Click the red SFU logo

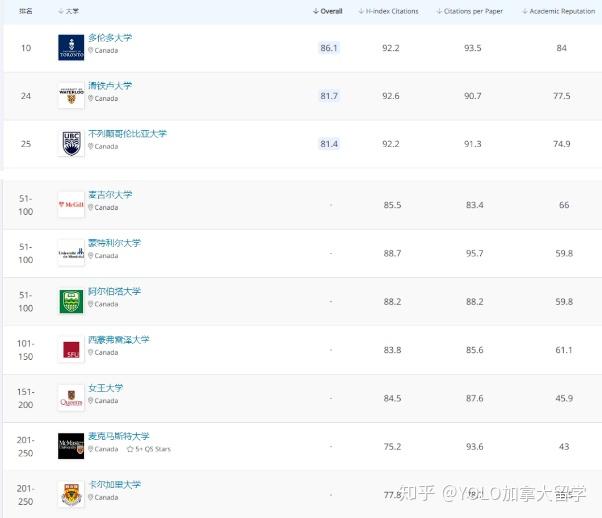(71, 350)
